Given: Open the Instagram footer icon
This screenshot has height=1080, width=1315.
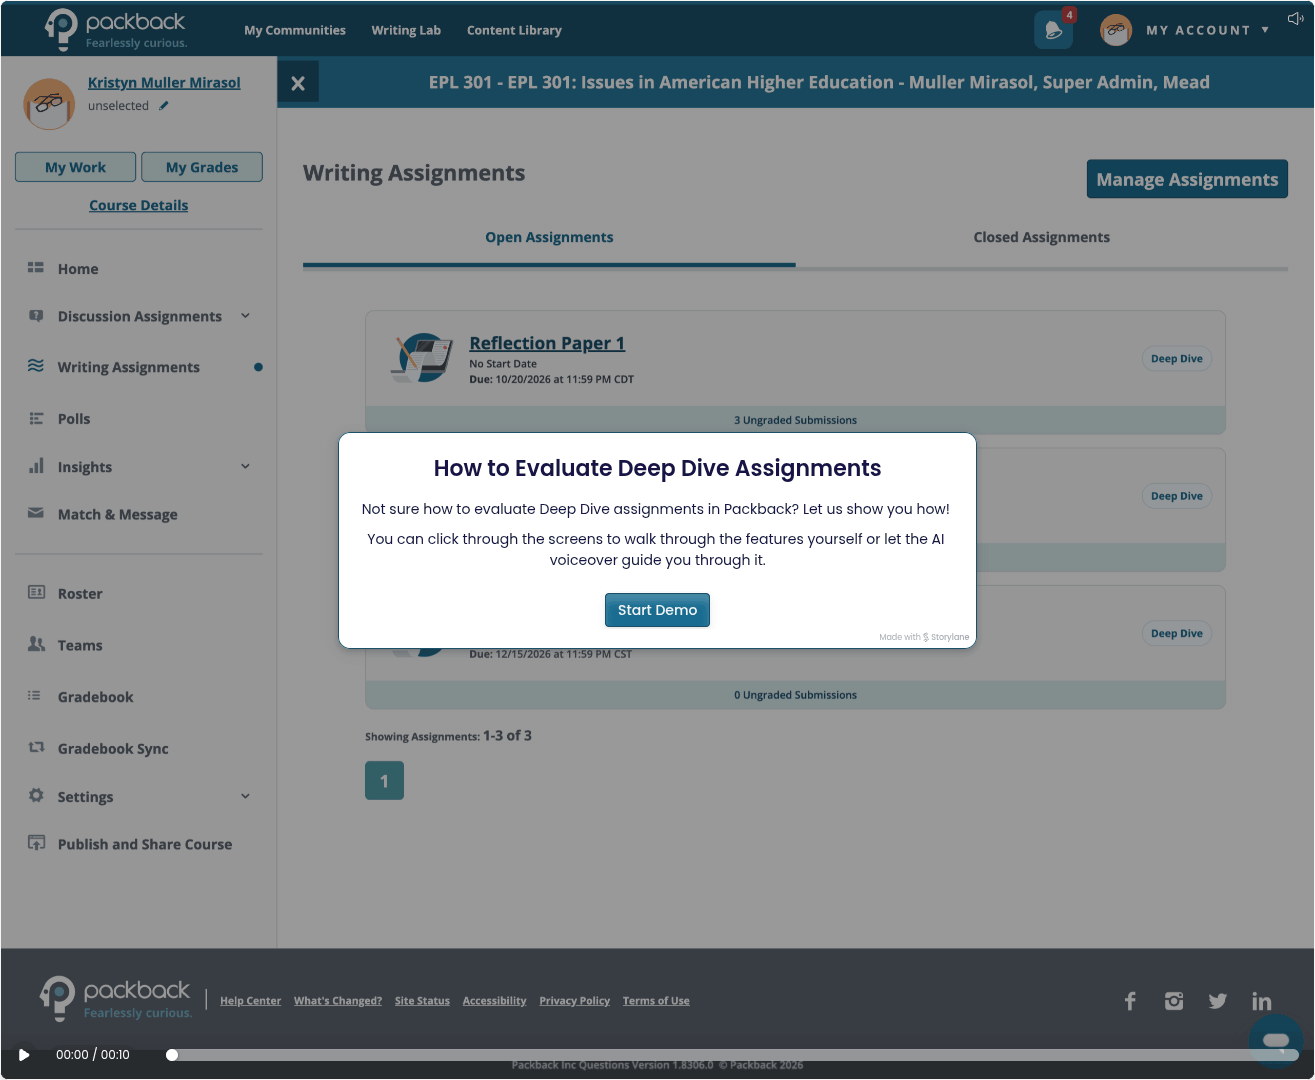Looking at the screenshot, I should tap(1174, 1001).
